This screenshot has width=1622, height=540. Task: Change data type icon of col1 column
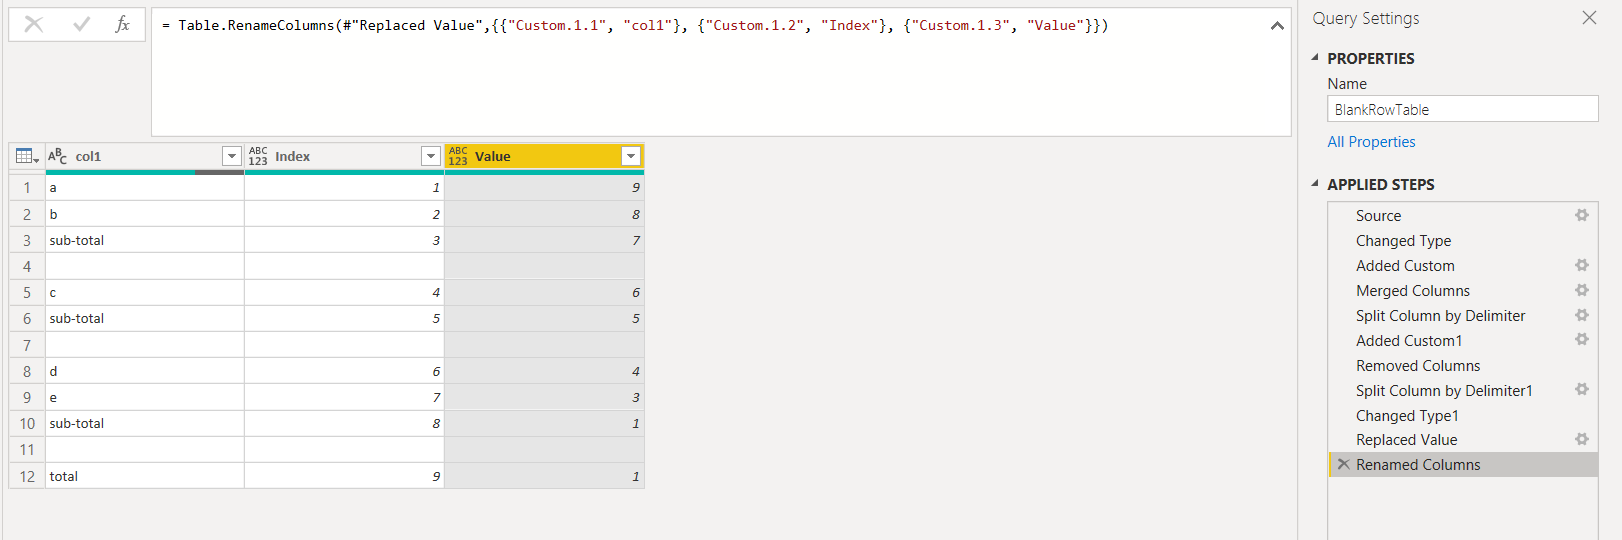58,156
